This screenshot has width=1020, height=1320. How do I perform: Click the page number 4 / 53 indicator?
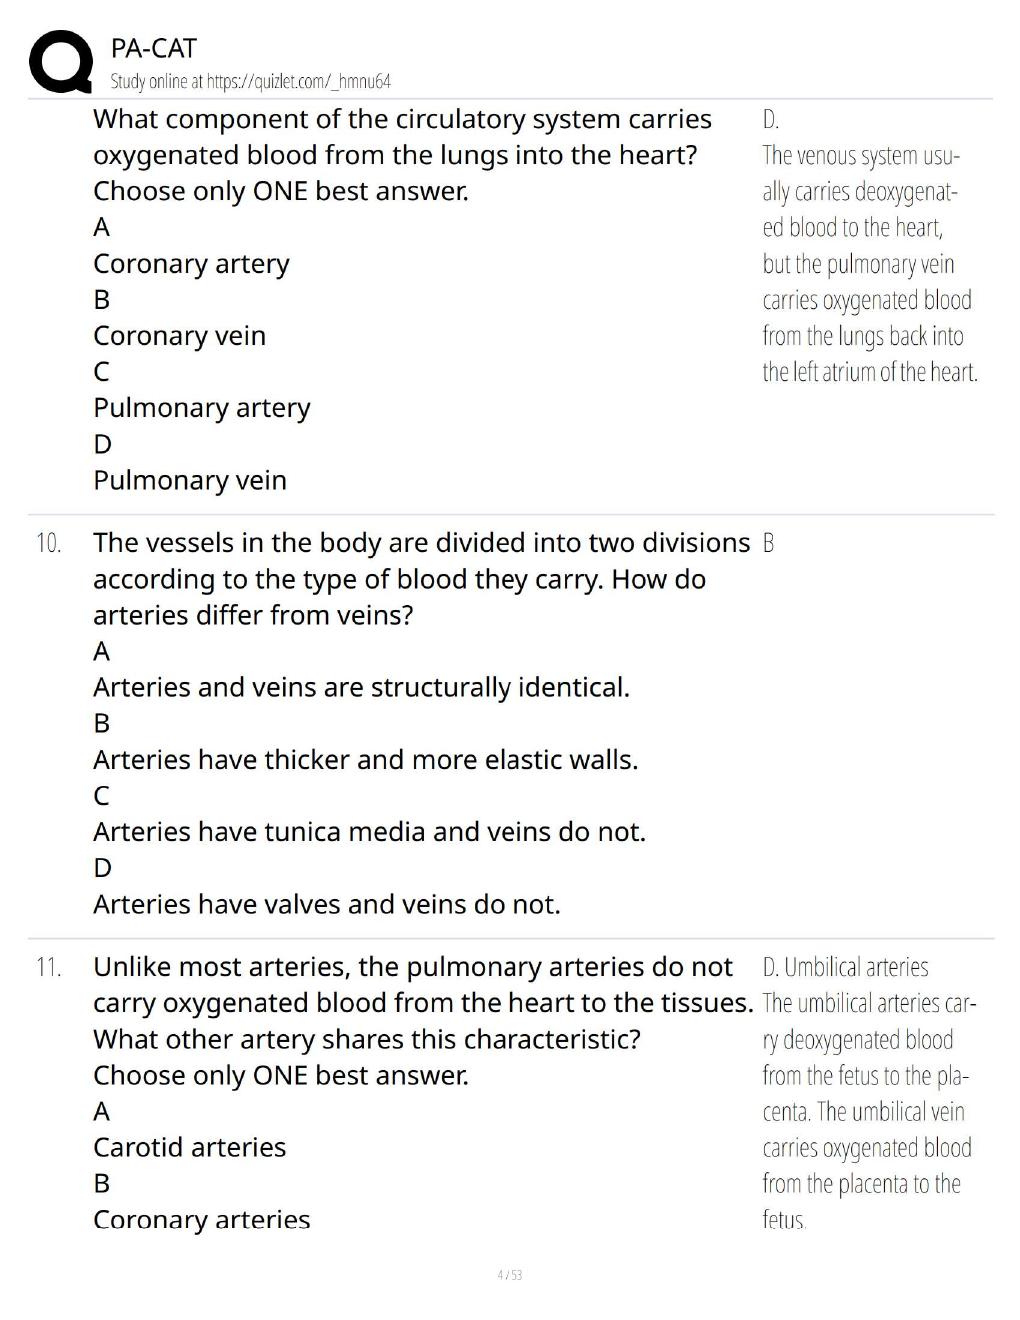click(510, 1275)
